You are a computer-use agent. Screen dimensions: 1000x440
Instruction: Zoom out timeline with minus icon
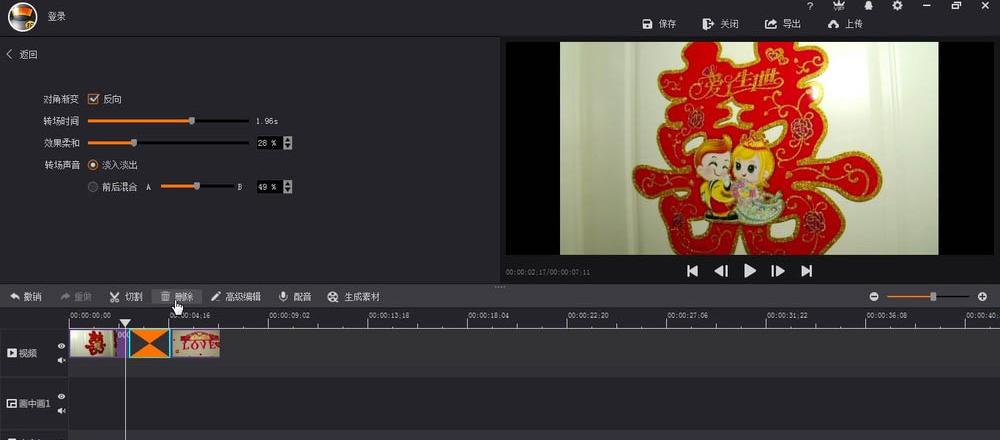point(874,297)
